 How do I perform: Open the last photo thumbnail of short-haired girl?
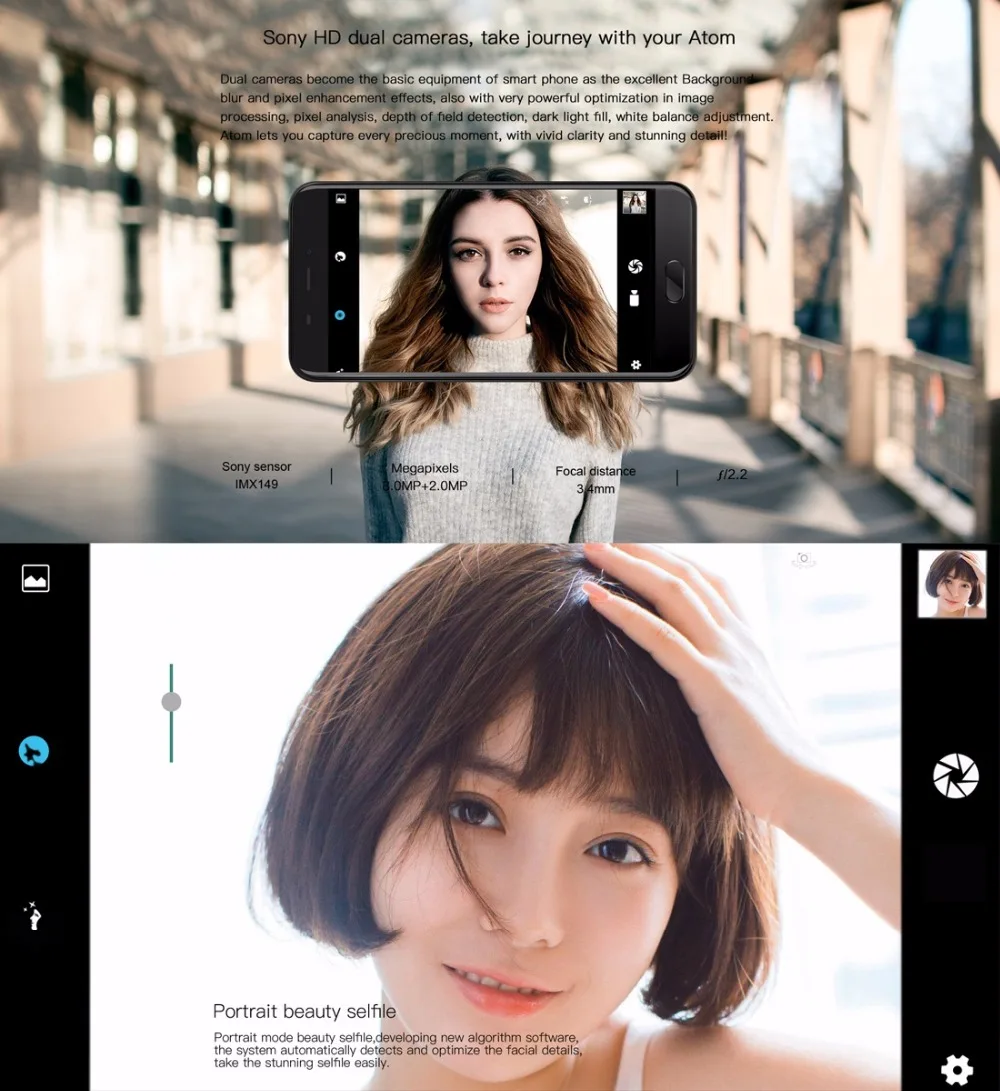[952, 583]
